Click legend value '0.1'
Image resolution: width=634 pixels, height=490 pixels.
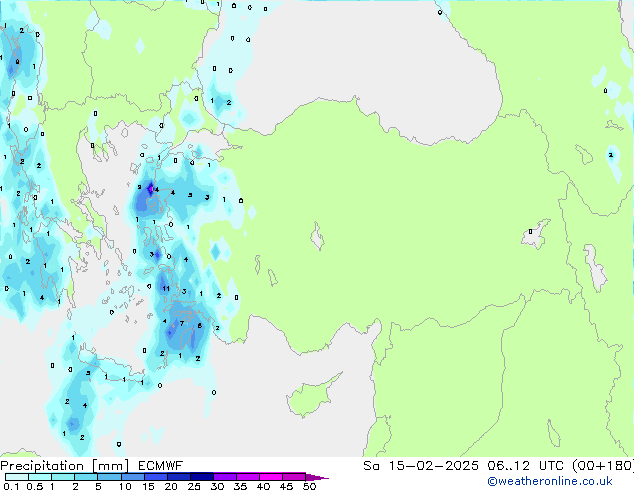[11, 486]
